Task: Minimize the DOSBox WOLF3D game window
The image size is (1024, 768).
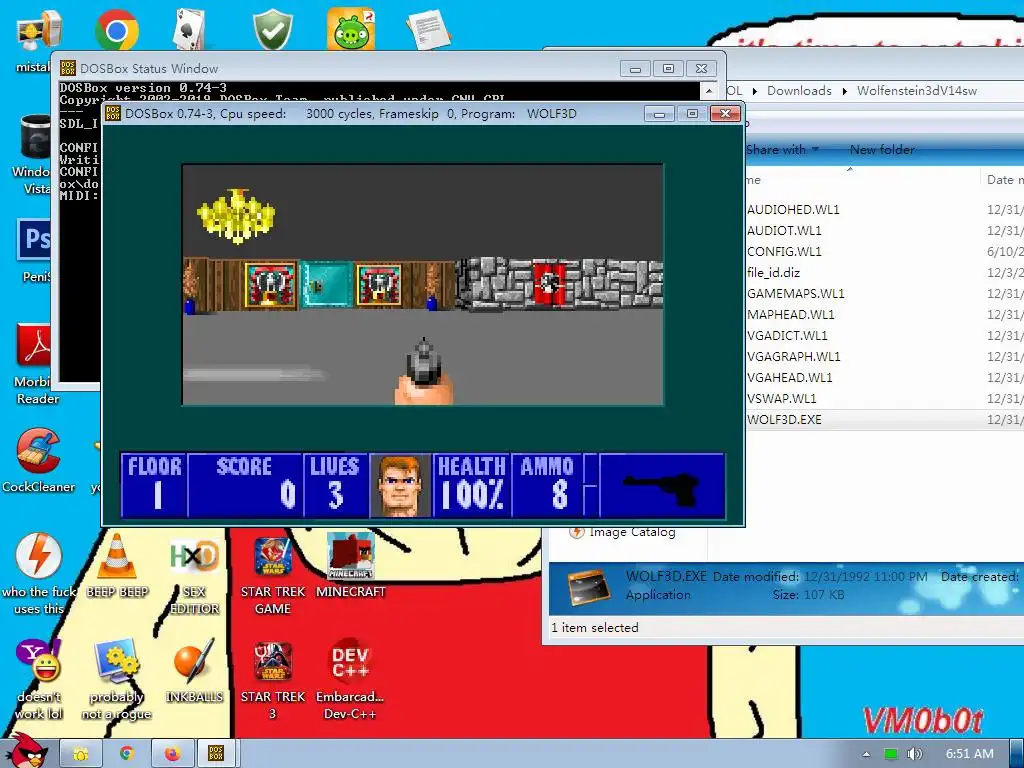Action: [660, 114]
